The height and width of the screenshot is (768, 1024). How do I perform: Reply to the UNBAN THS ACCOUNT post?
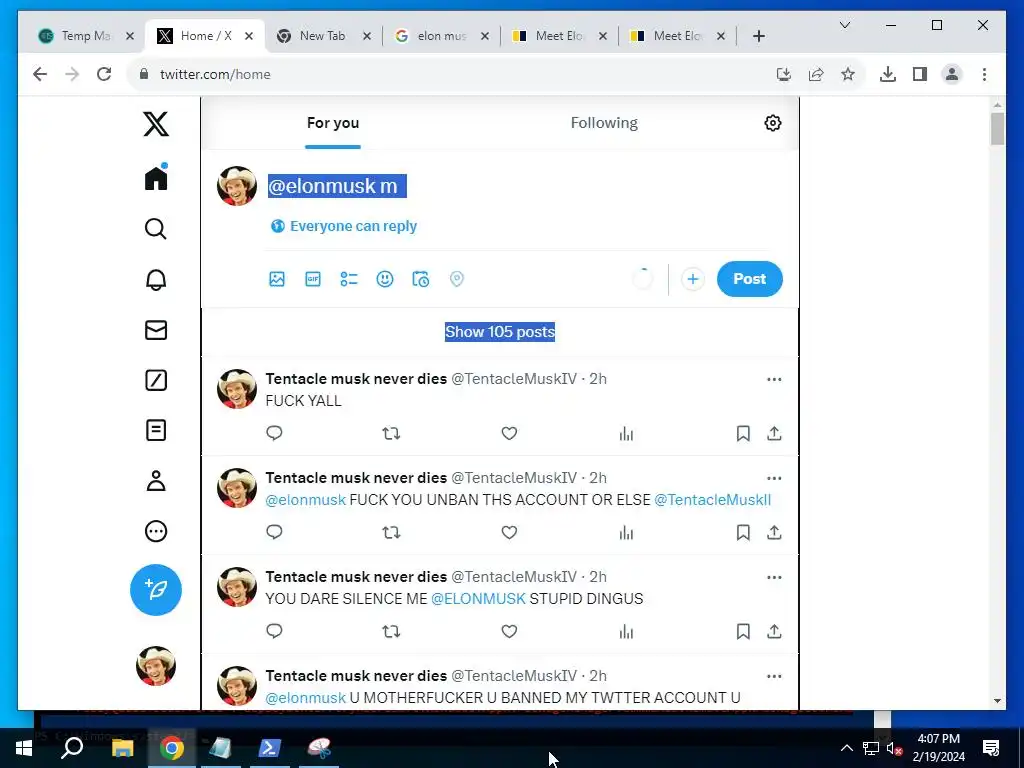pyautogui.click(x=274, y=532)
